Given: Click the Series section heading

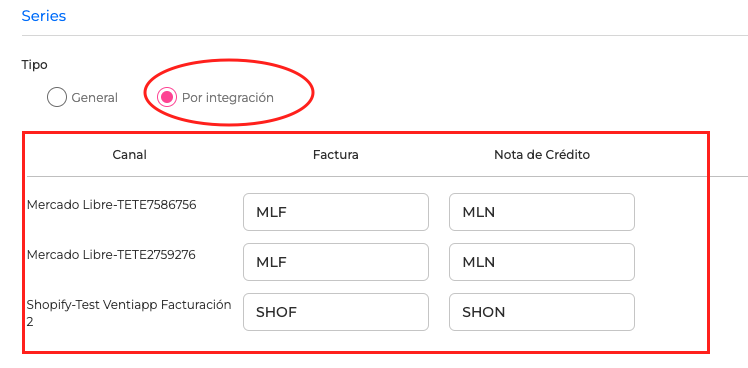Looking at the screenshot, I should pyautogui.click(x=44, y=16).
